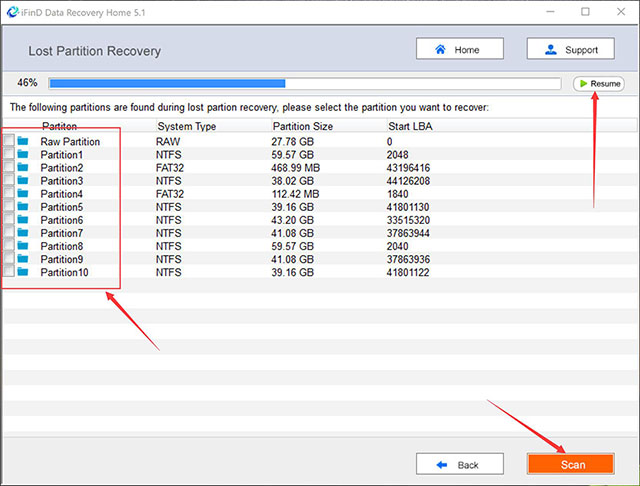Check the Partition2 checkbox

(9, 167)
